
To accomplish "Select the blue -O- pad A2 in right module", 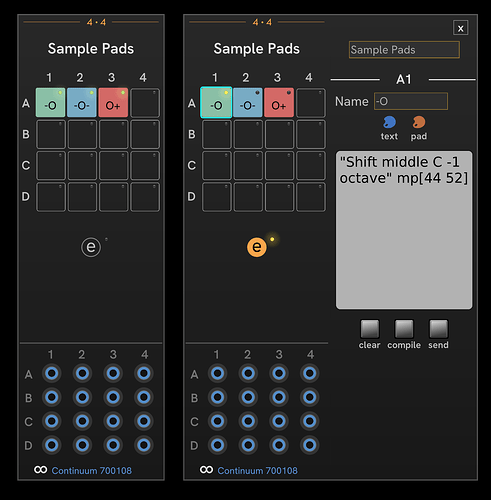I will point(247,103).
